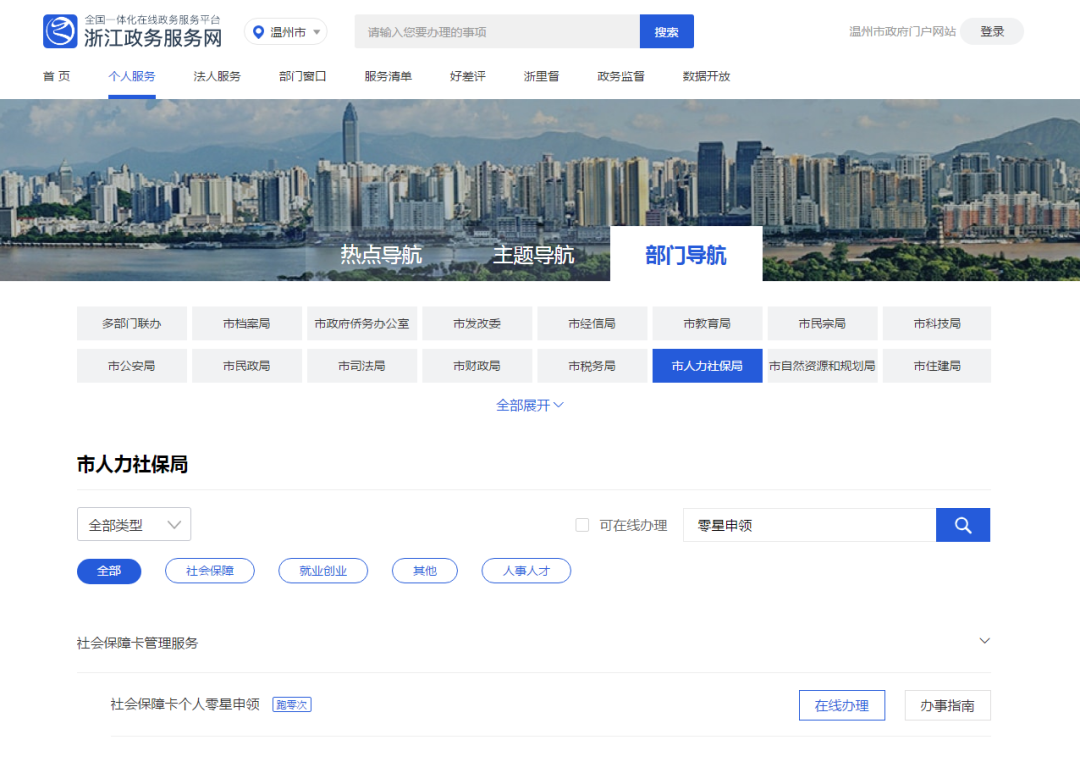Screen dimensions: 1080x762
Task: Open the 办事指南 guide button
Action: click(x=947, y=705)
